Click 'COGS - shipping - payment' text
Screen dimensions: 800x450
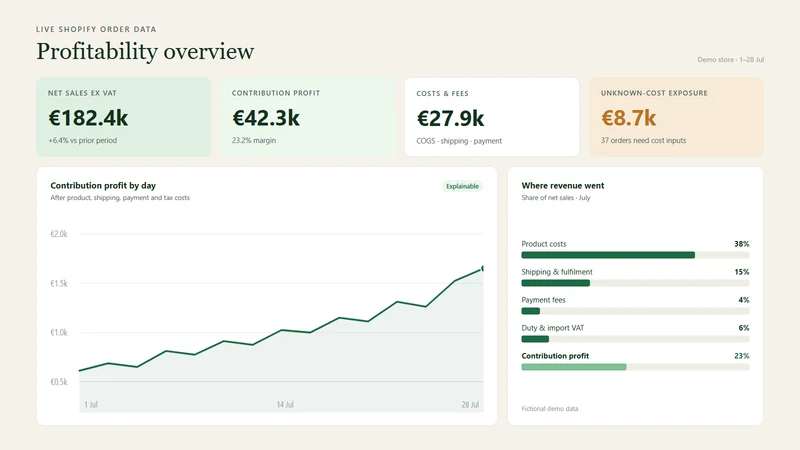click(x=459, y=141)
